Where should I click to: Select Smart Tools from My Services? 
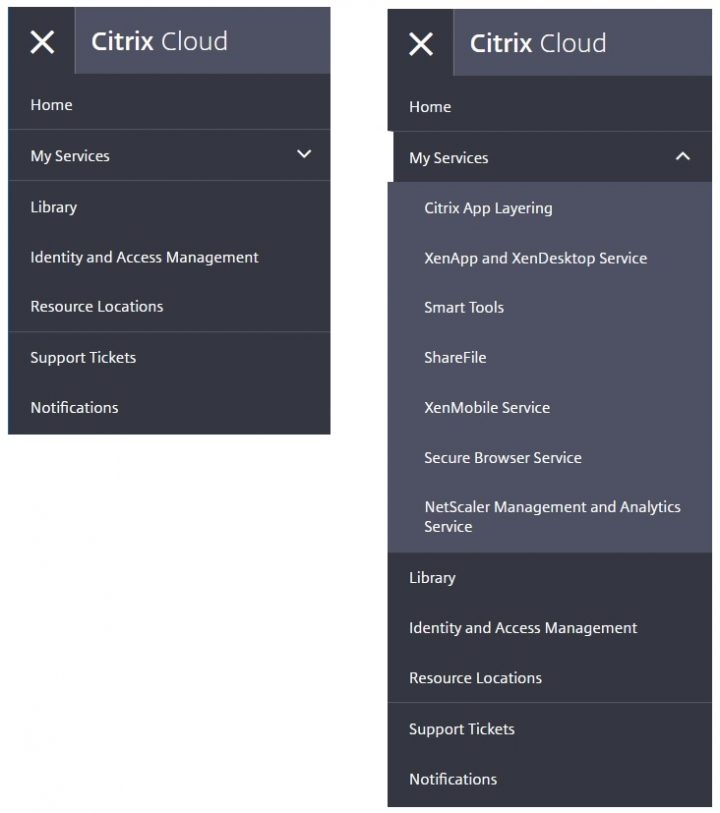(464, 307)
